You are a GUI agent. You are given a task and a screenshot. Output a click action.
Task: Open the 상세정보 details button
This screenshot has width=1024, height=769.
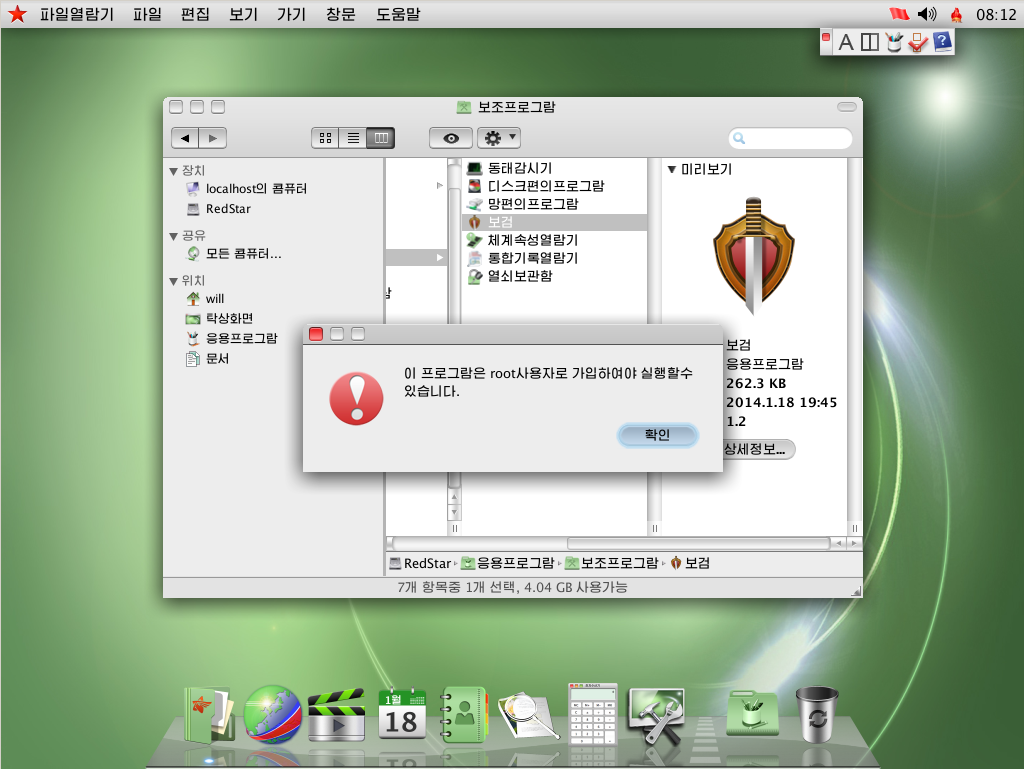coord(759,449)
